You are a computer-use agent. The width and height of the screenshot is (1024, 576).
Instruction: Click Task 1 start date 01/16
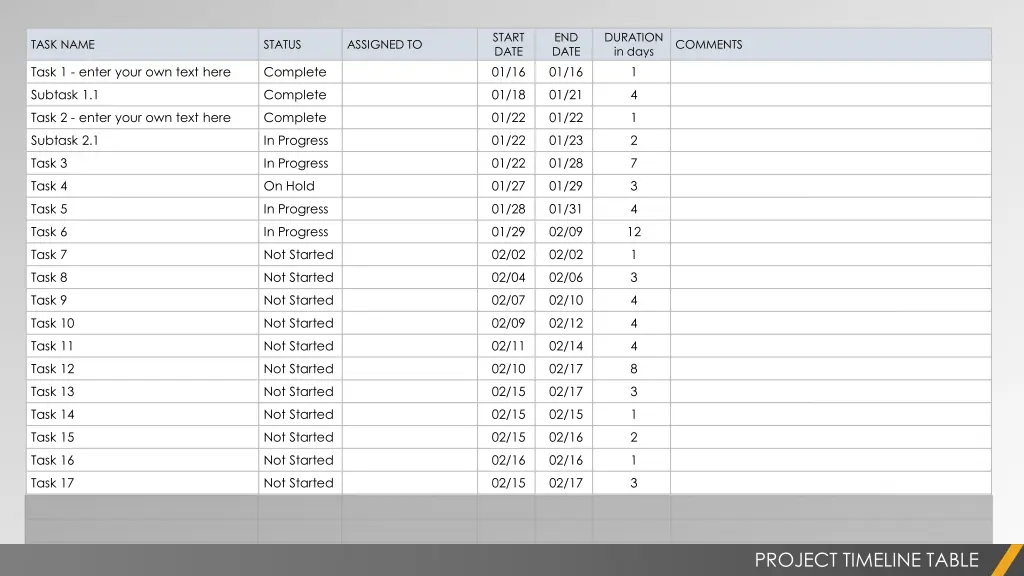coord(508,72)
